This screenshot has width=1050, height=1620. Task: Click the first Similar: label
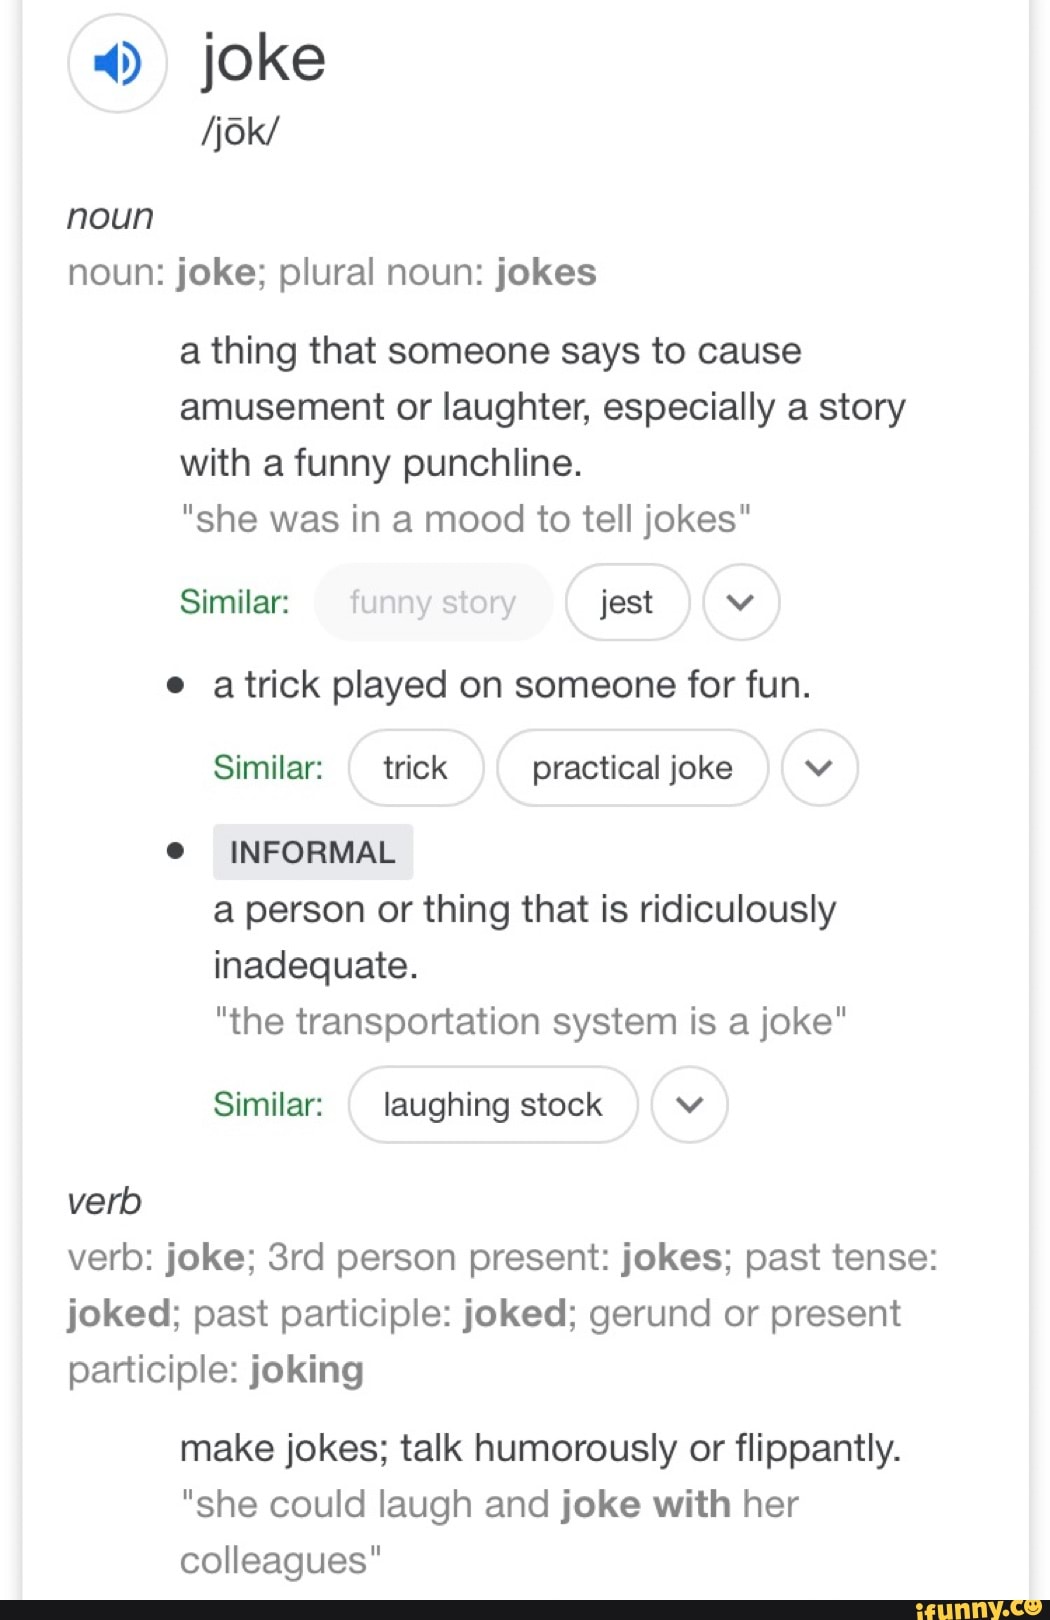[233, 602]
